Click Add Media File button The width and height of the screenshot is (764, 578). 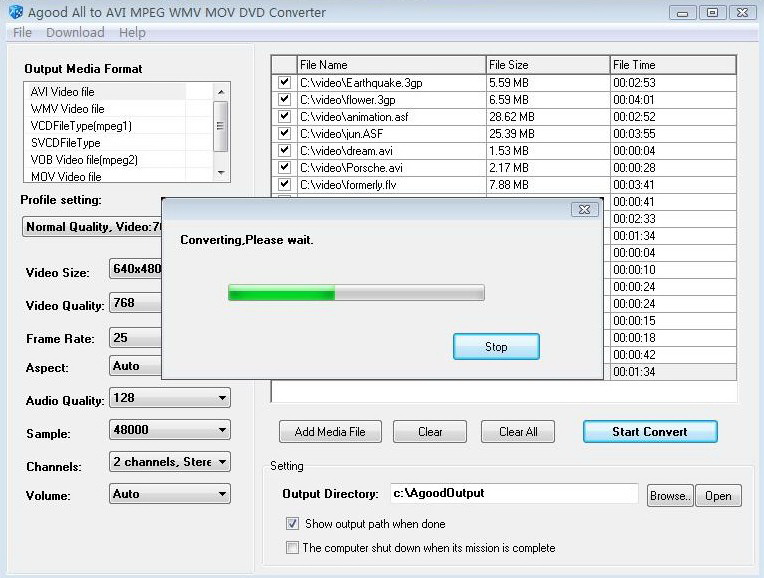pos(330,432)
